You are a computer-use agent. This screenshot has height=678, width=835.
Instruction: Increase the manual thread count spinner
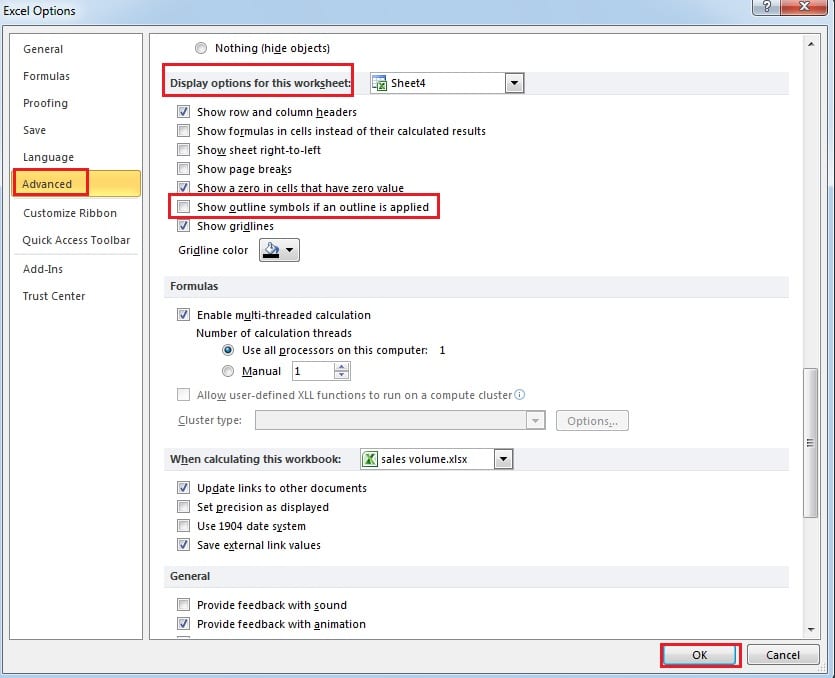[342, 366]
